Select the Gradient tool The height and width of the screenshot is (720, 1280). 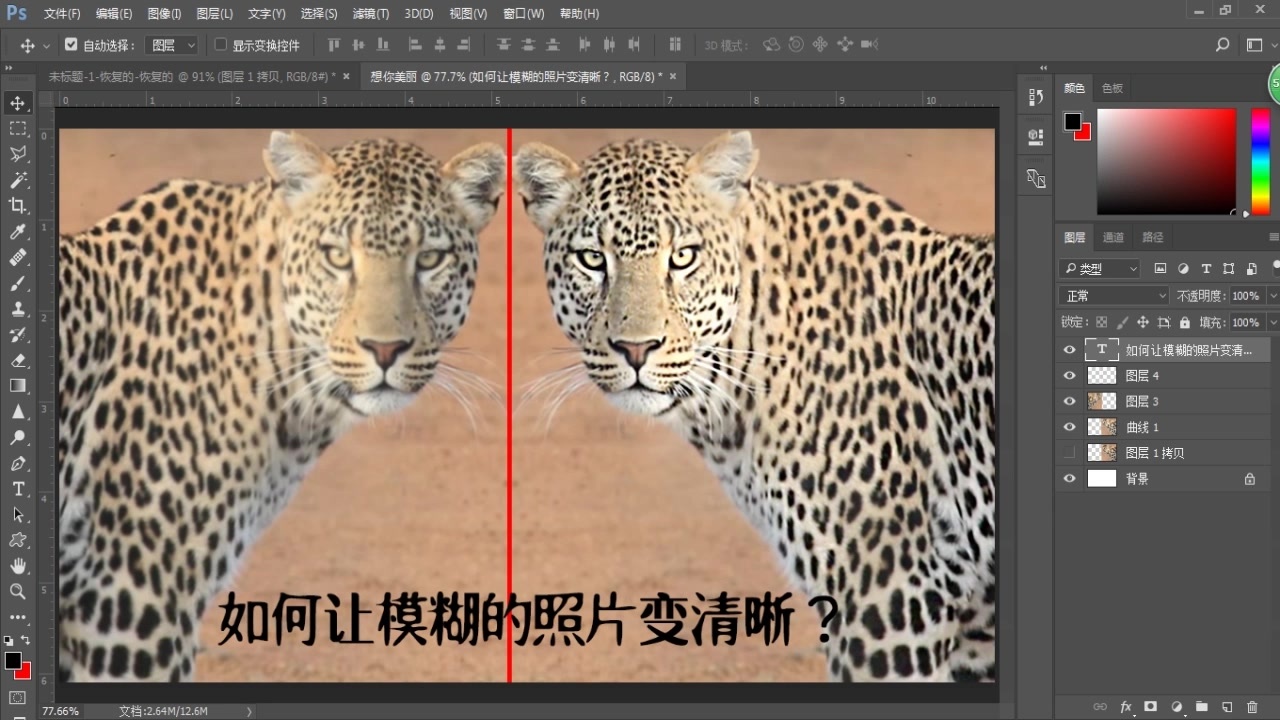18,386
